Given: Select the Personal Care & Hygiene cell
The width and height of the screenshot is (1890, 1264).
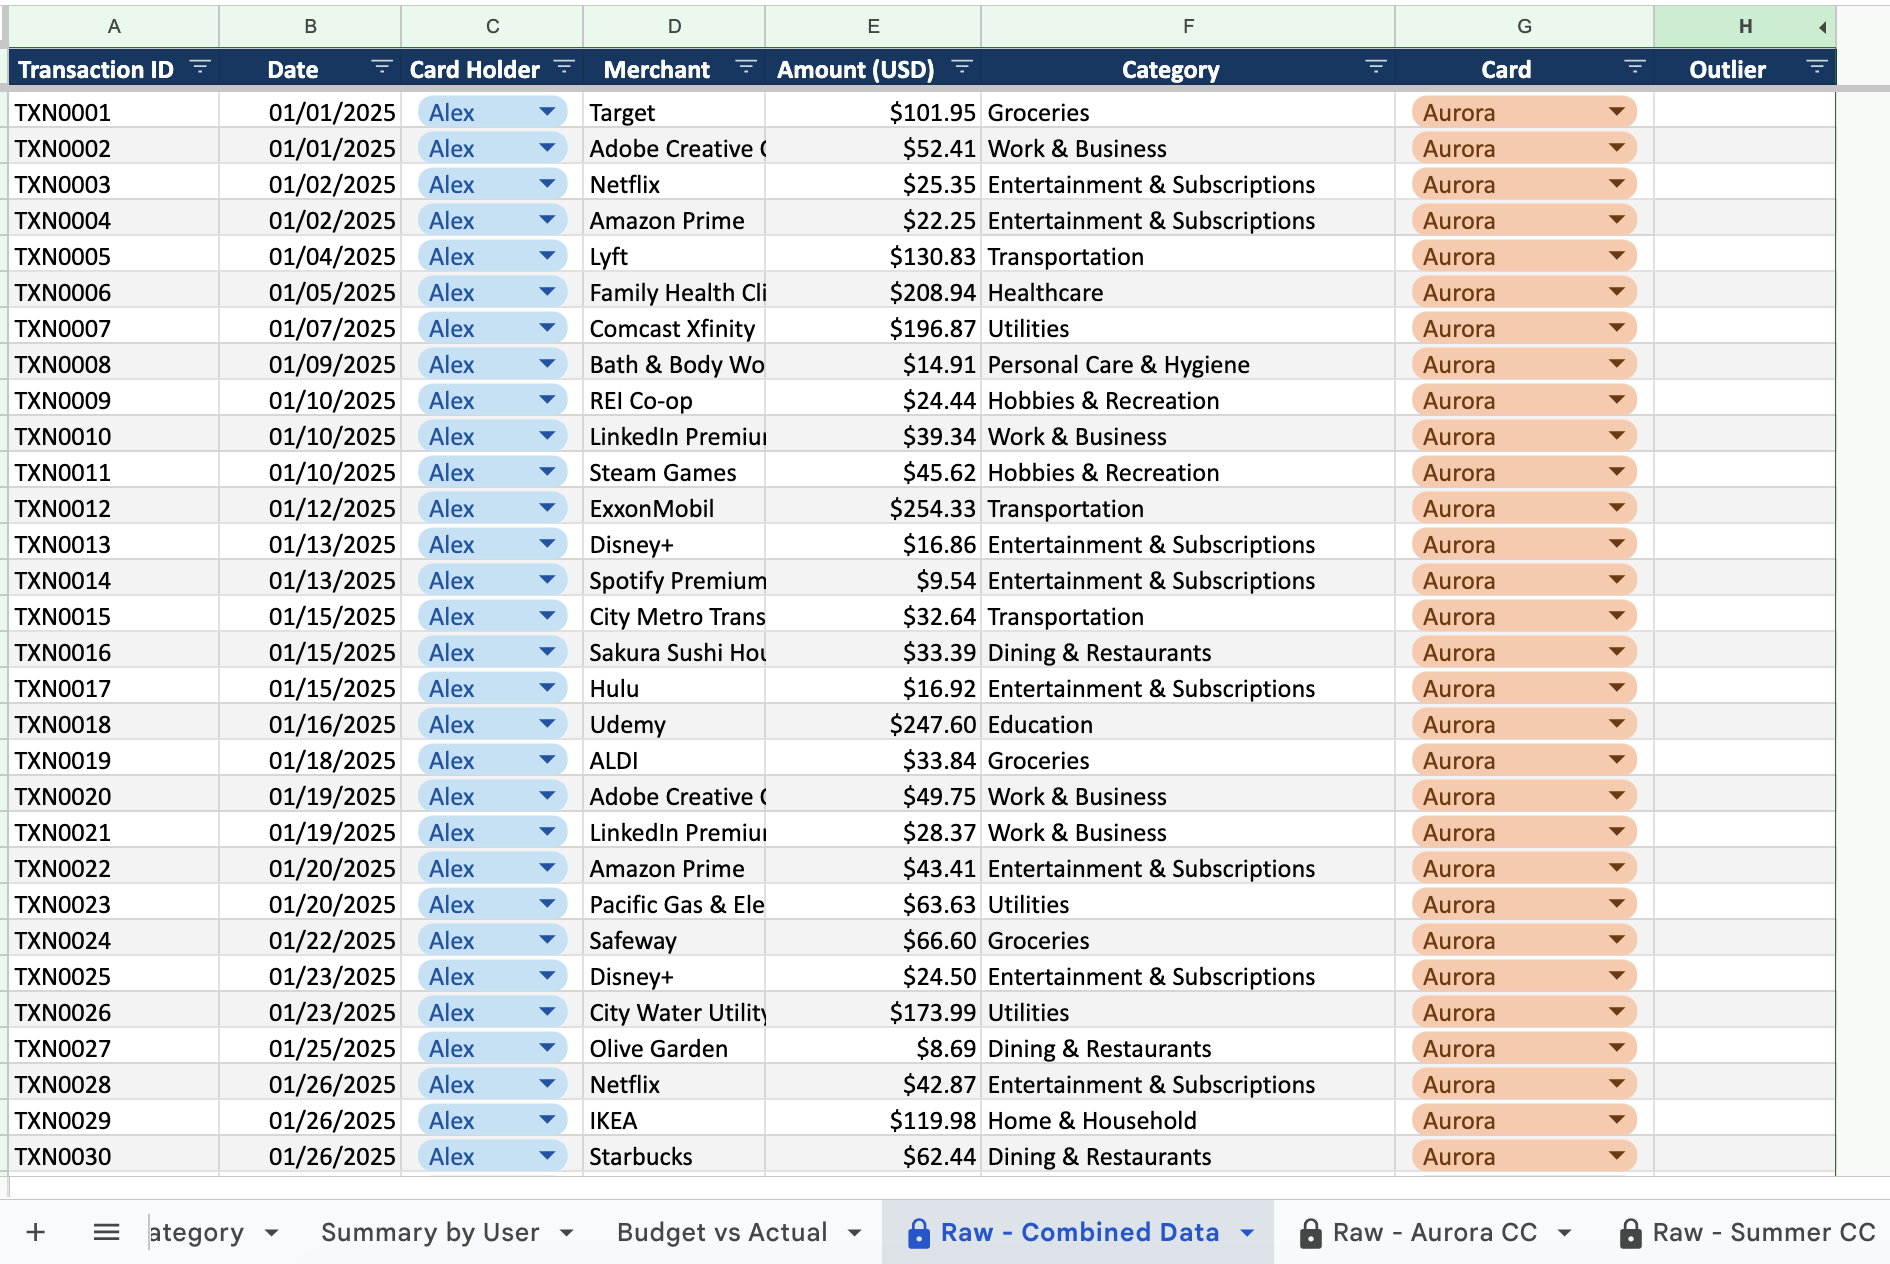Looking at the screenshot, I should pos(1188,364).
